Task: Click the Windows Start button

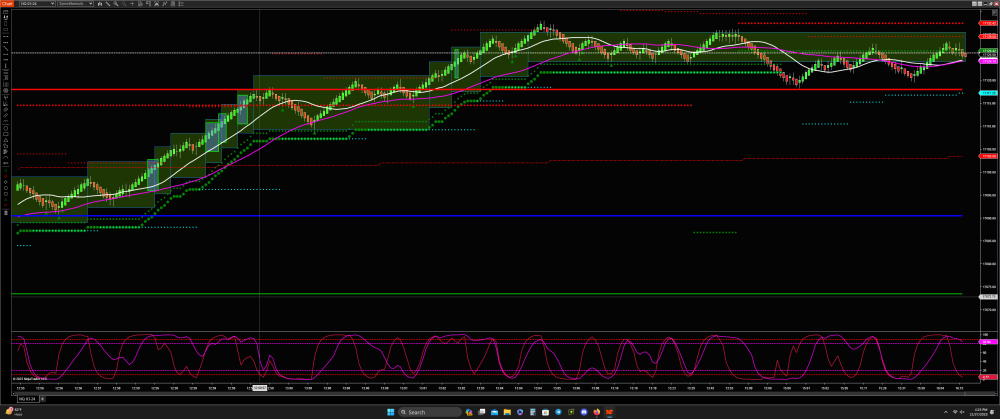Action: coord(390,411)
